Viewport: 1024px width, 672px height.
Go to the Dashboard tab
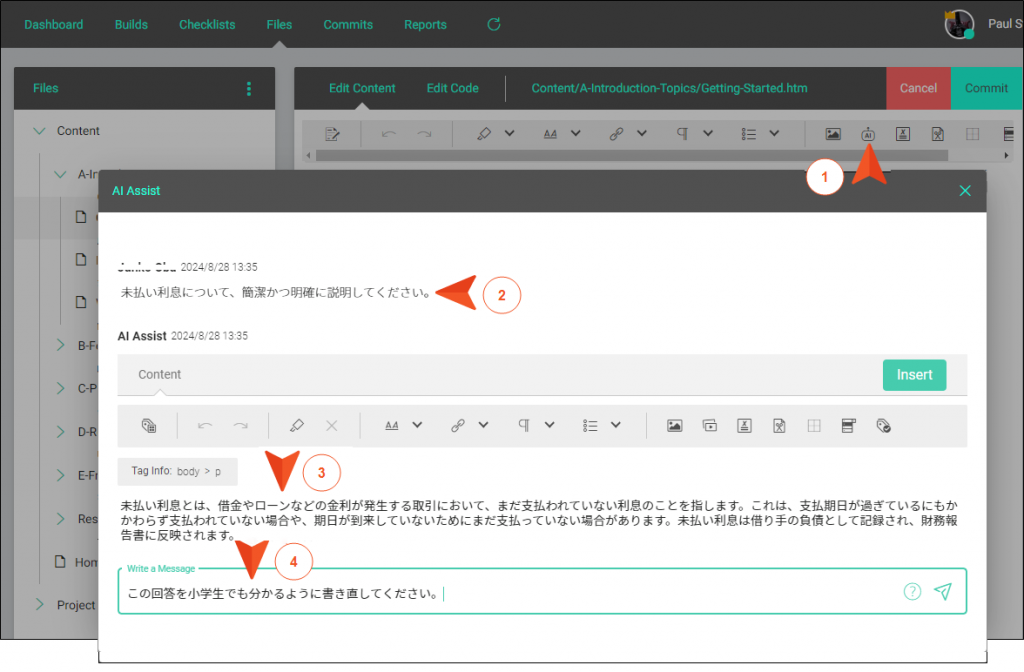[54, 25]
